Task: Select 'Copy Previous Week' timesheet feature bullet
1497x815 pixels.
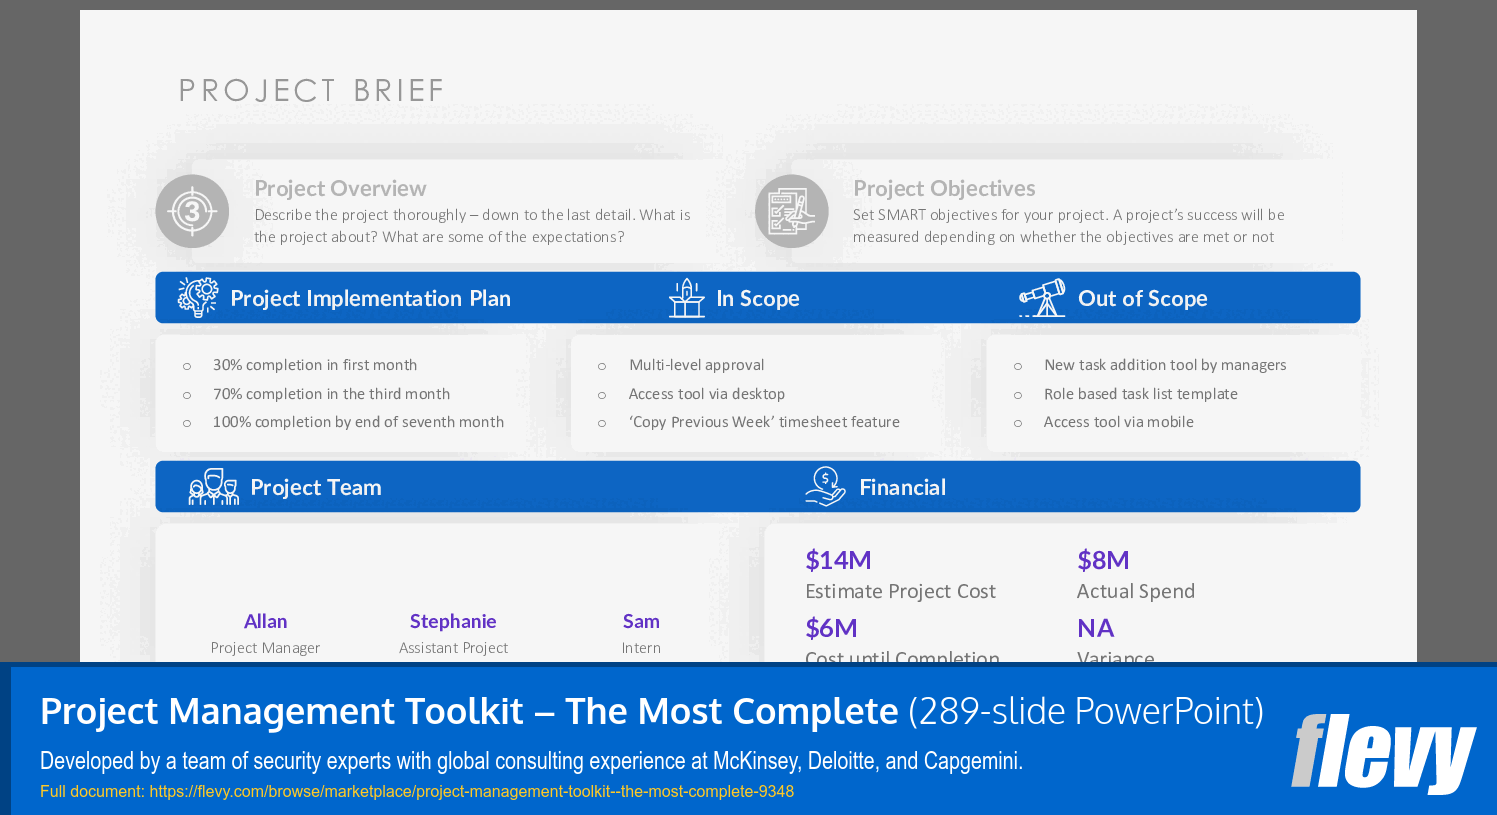Action: point(764,422)
